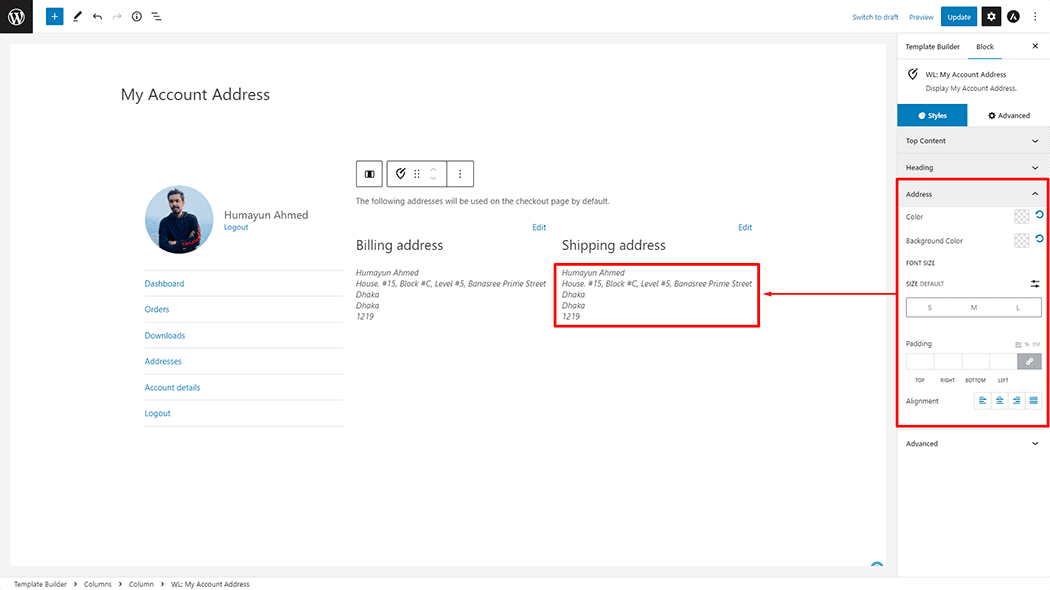Click the Undo arrow

click(x=97, y=17)
